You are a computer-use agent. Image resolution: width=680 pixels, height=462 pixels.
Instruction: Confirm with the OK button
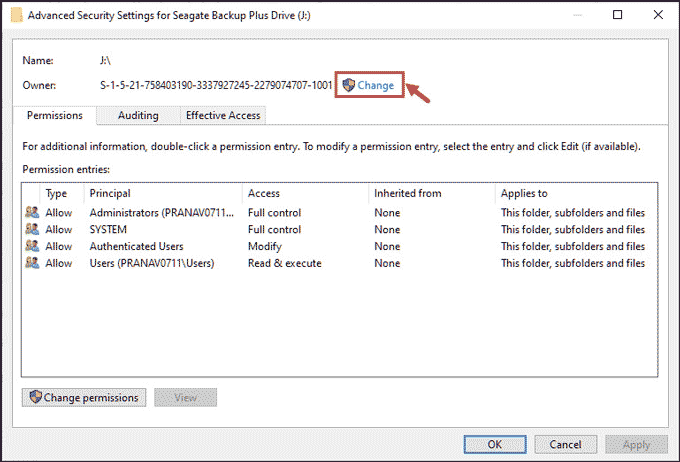point(495,444)
